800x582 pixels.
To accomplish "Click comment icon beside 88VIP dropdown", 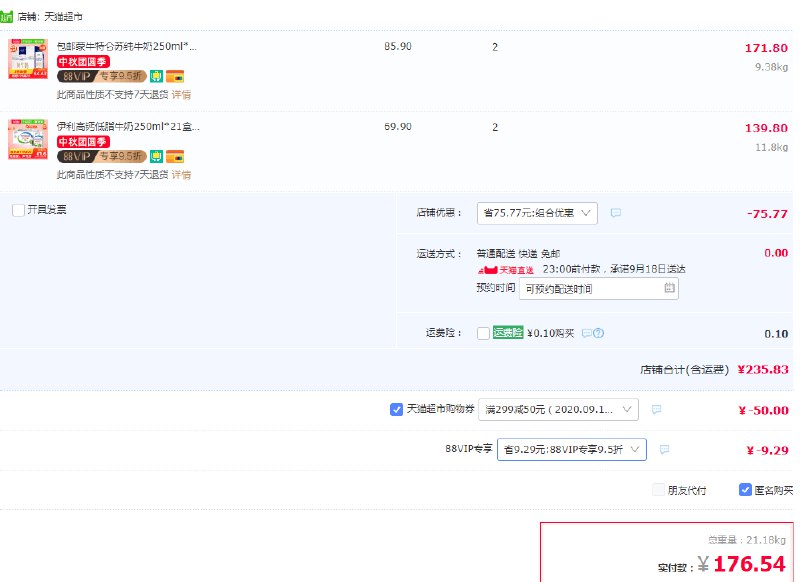I will [664, 449].
